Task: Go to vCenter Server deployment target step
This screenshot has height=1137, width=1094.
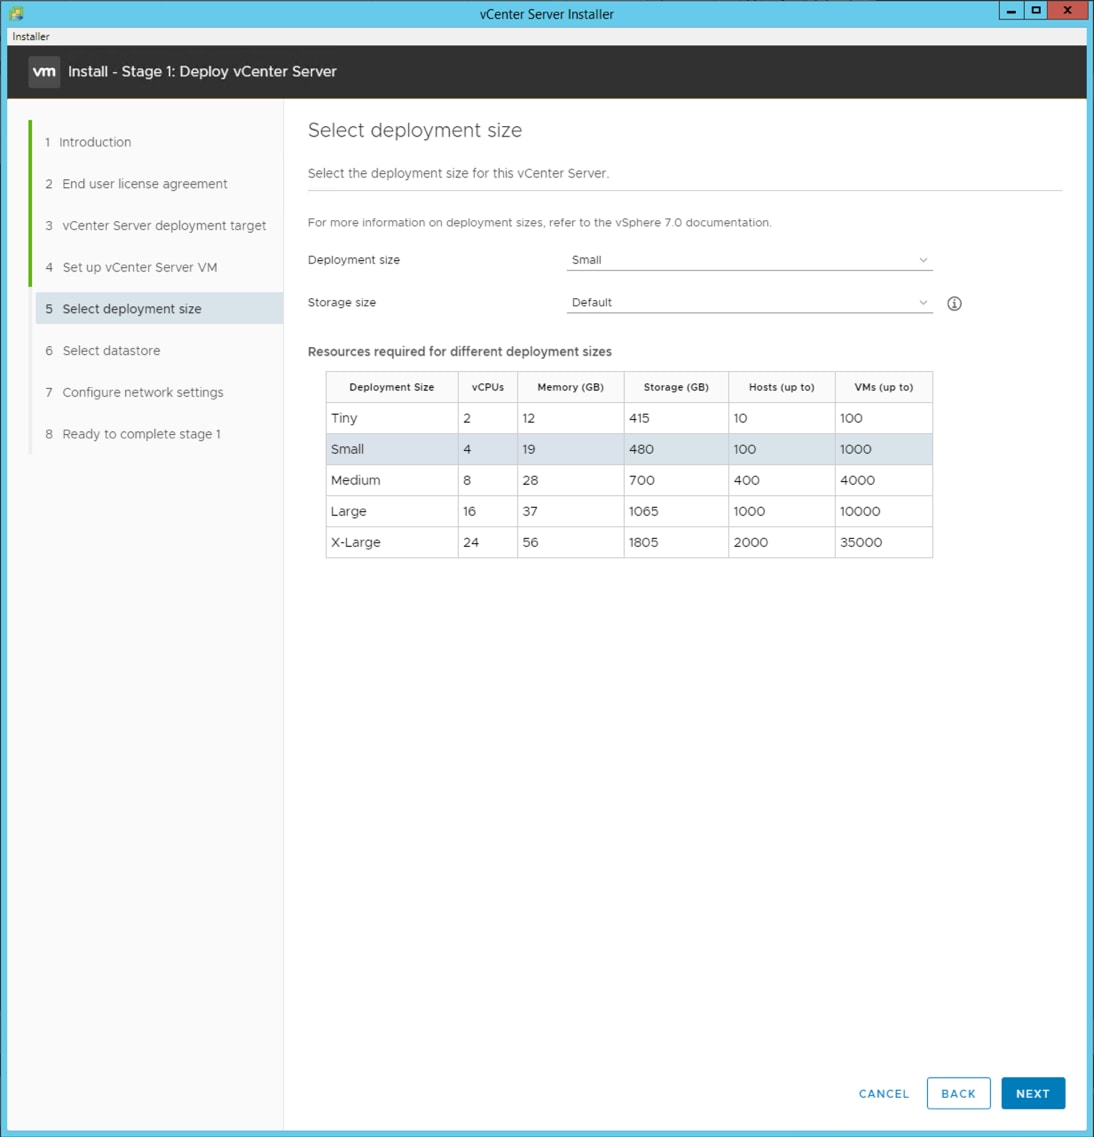Action: pos(155,226)
